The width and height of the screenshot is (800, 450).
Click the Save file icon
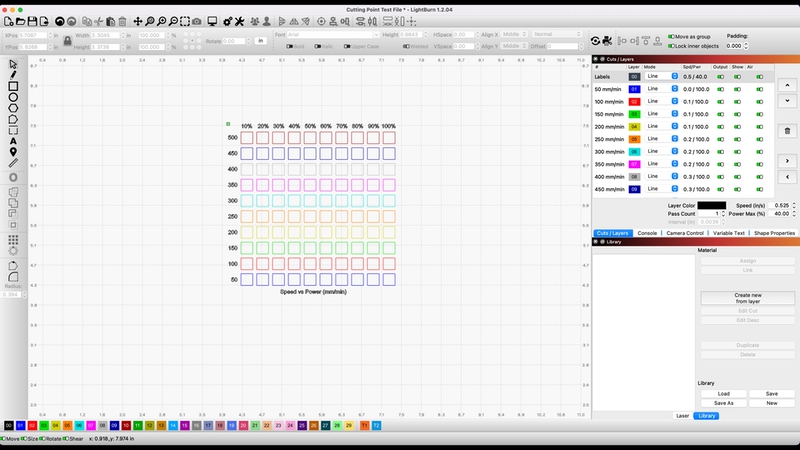[34, 21]
